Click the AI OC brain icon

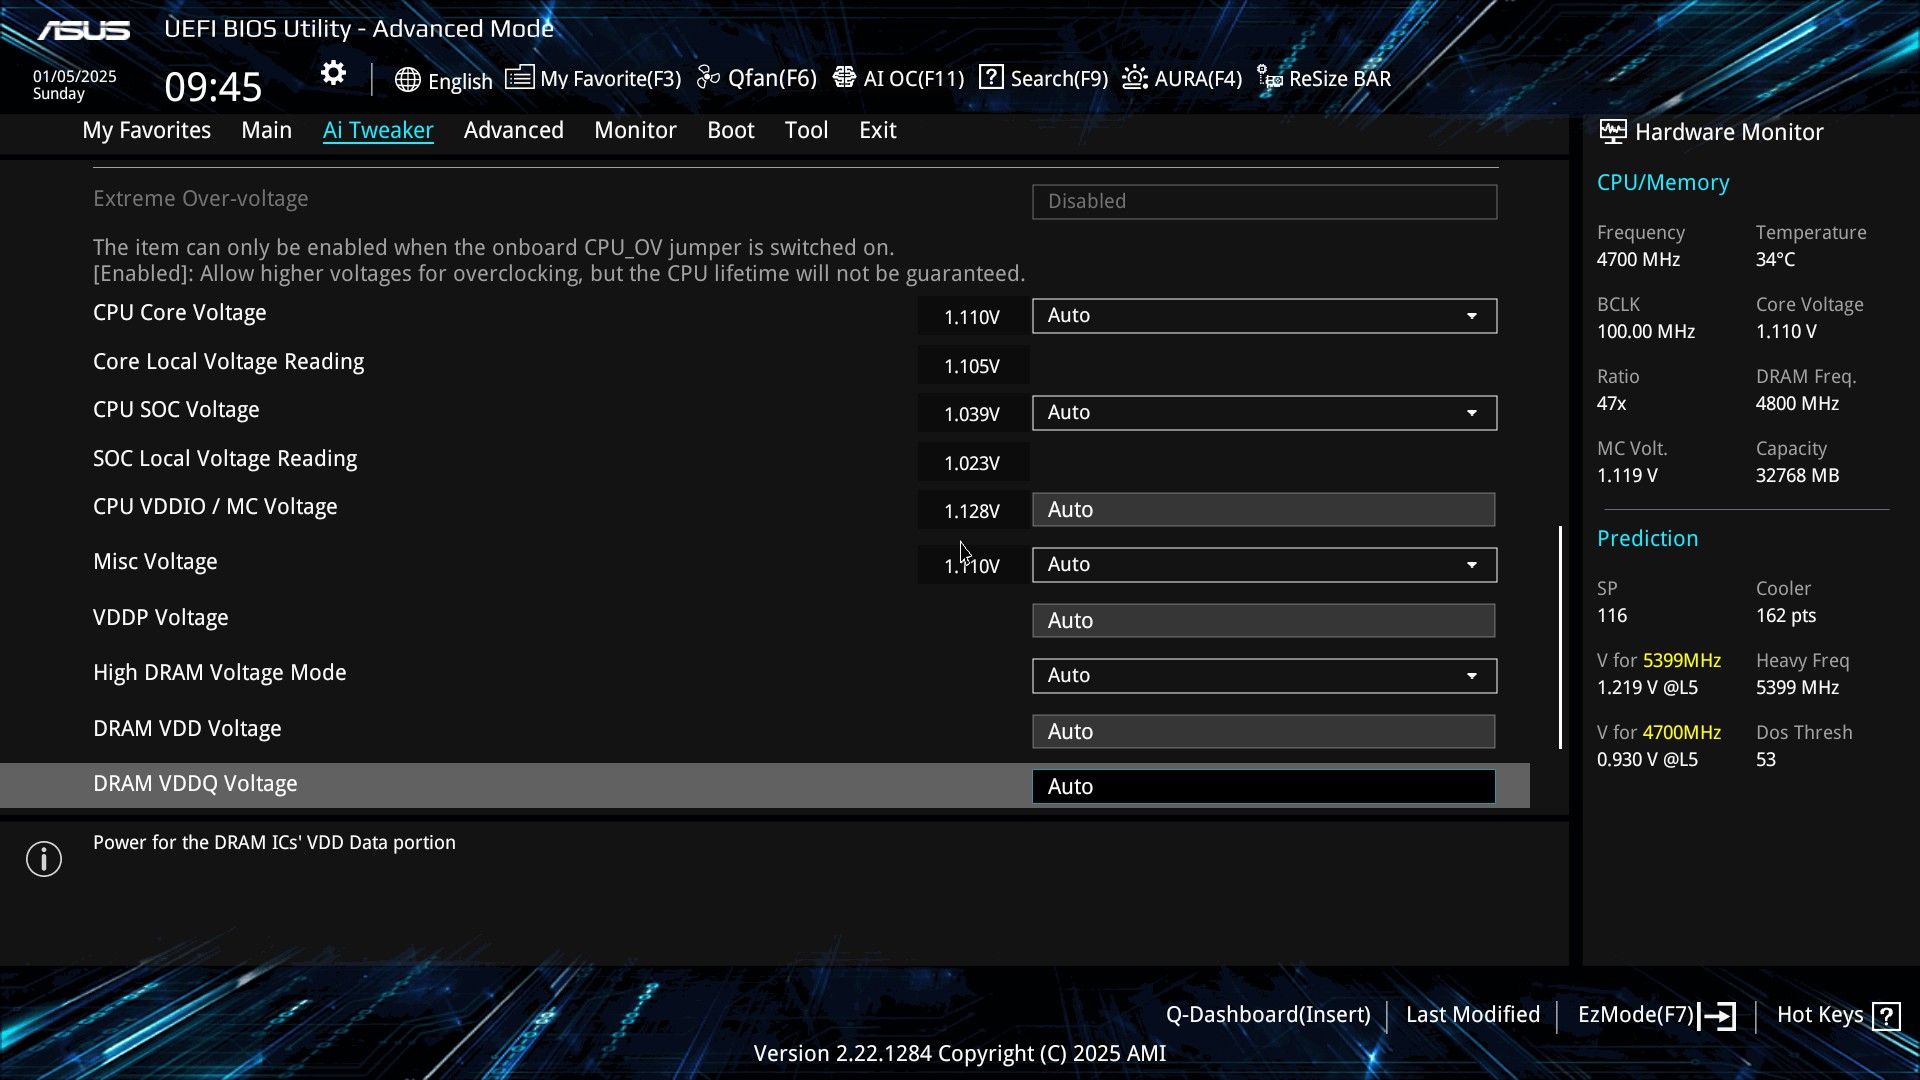844,78
